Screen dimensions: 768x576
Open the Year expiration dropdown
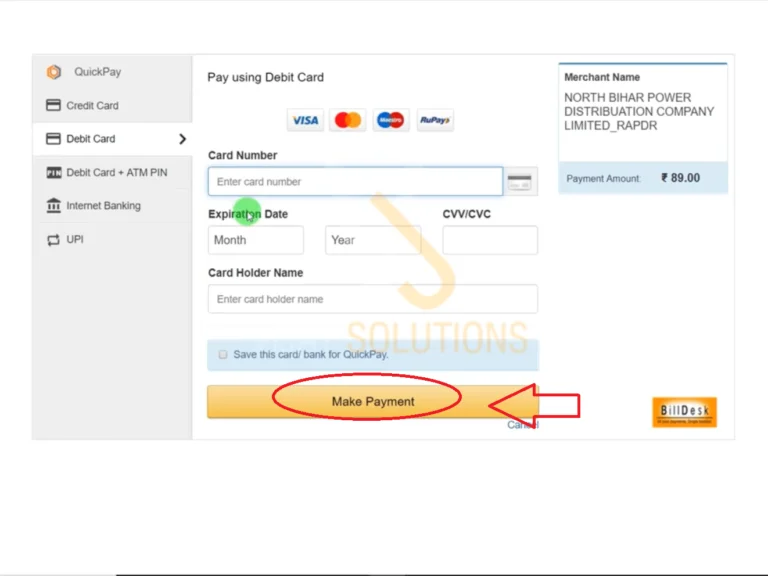click(x=373, y=240)
